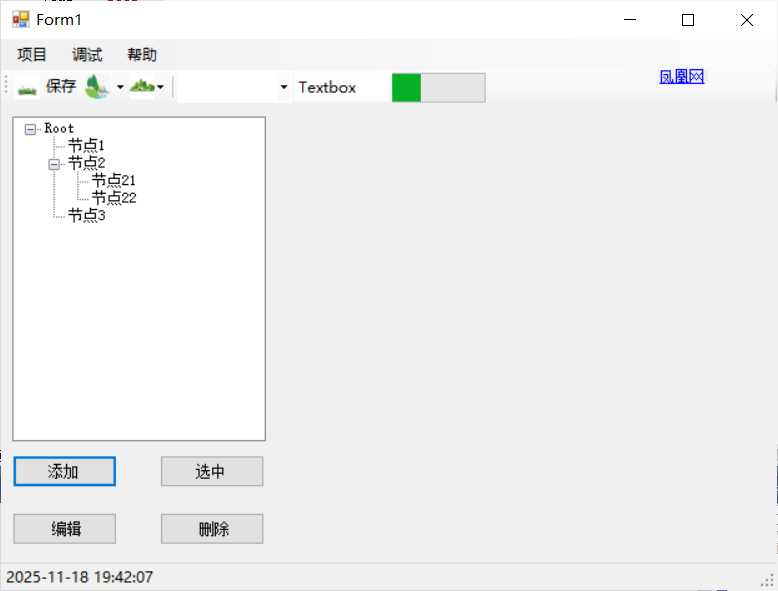Image resolution: width=778 pixels, height=591 pixels.
Task: Click the status bar timestamp 2025-11-18 19:42:07
Action: [79, 577]
